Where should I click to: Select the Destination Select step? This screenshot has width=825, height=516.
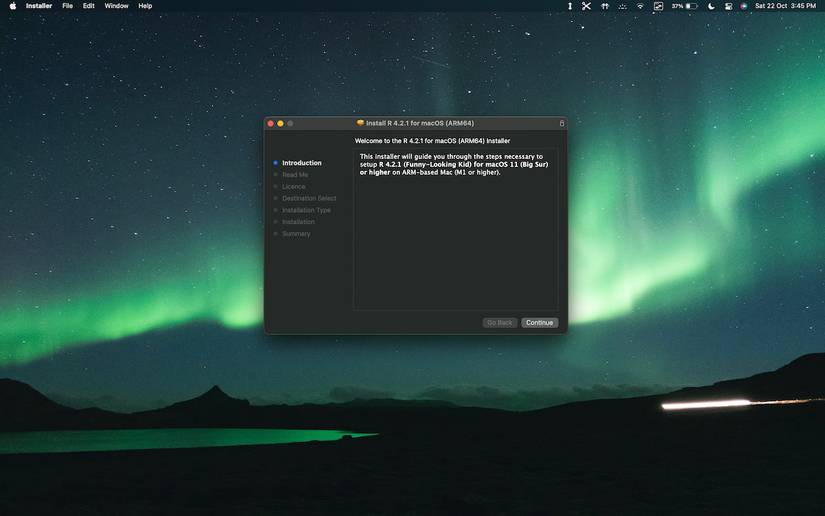pos(309,198)
